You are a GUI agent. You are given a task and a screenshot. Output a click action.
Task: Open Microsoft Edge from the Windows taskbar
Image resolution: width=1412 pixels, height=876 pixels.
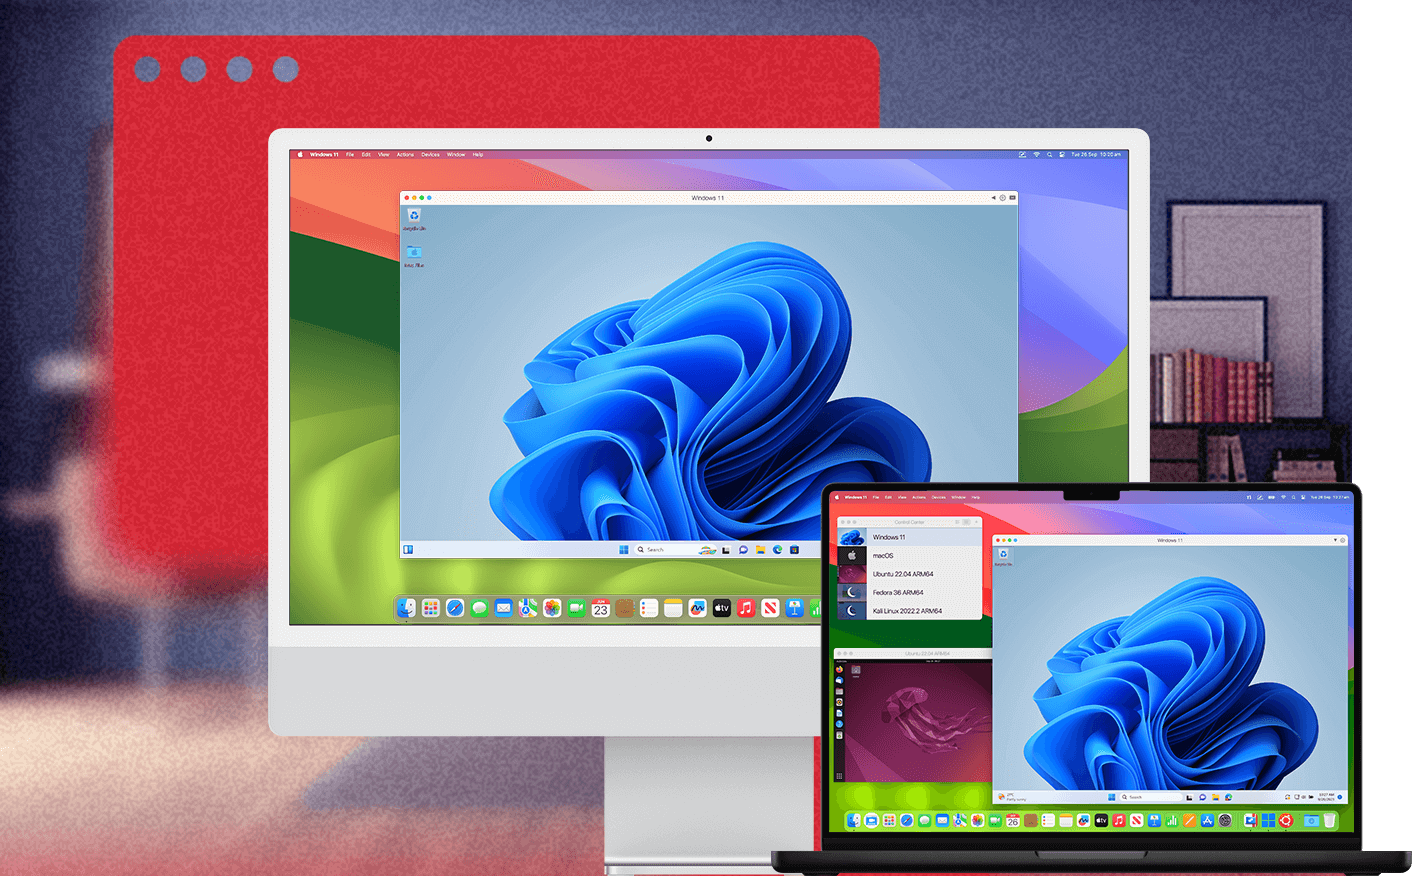[x=776, y=549]
